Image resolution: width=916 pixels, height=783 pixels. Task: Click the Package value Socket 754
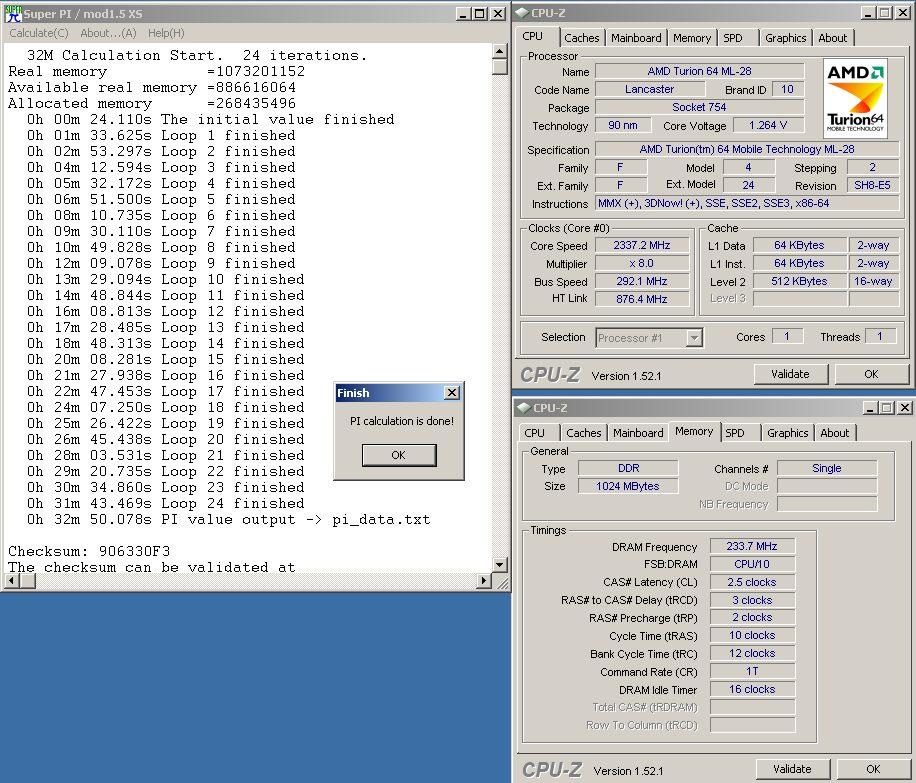(x=699, y=108)
